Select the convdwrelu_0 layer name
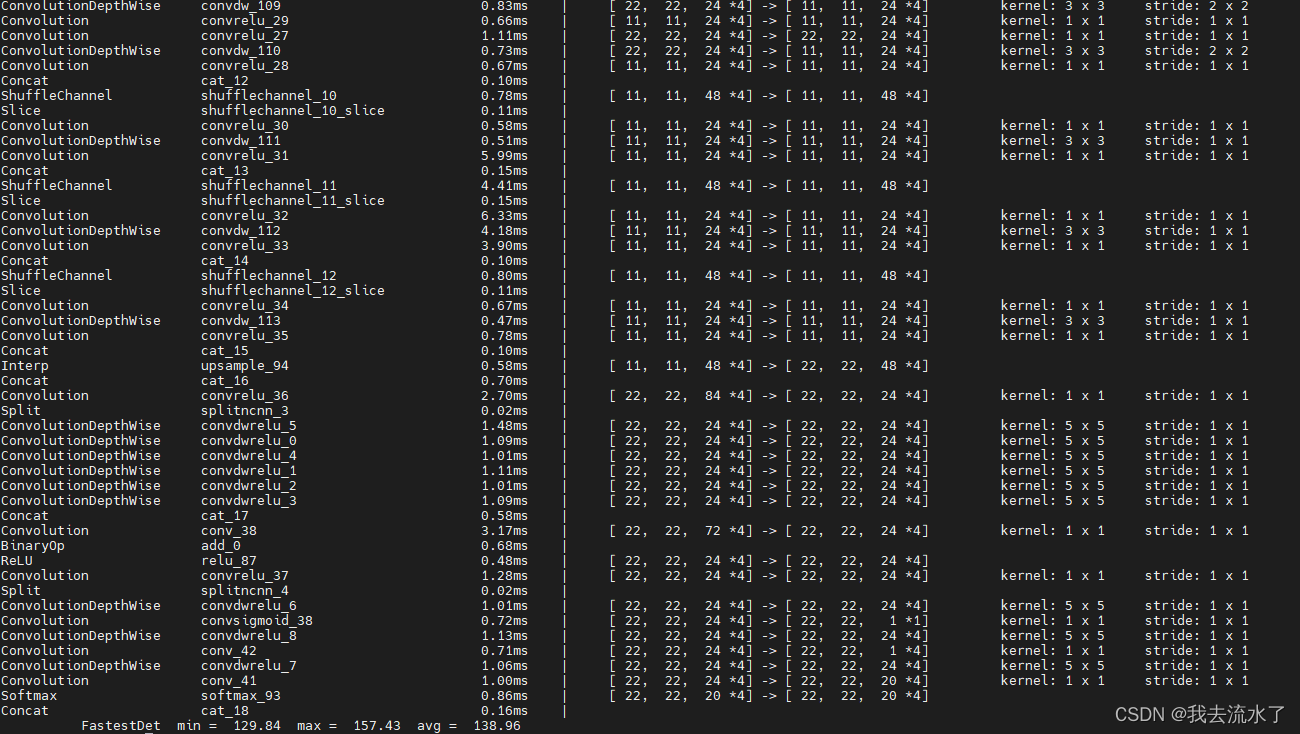1300x734 pixels. click(249, 441)
